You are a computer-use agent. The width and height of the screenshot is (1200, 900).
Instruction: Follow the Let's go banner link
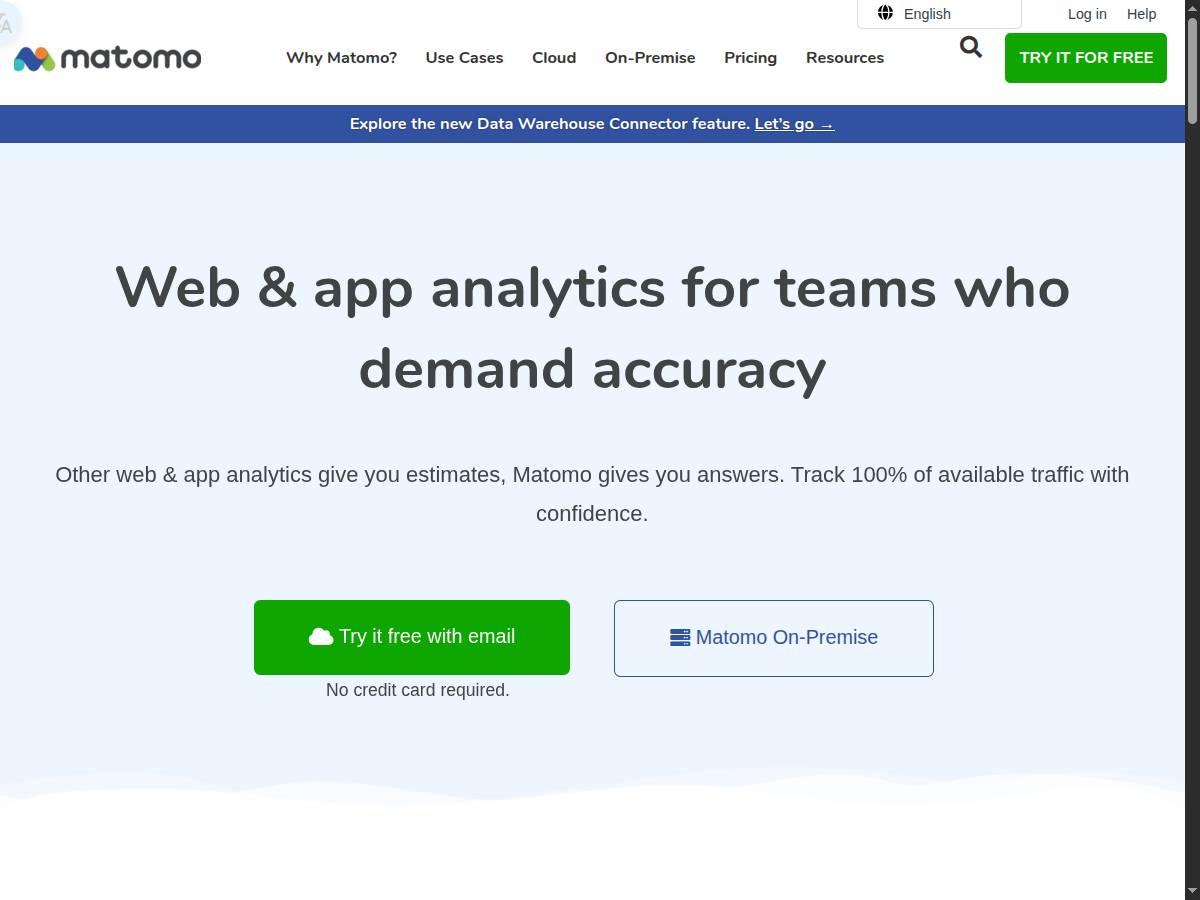pos(794,124)
